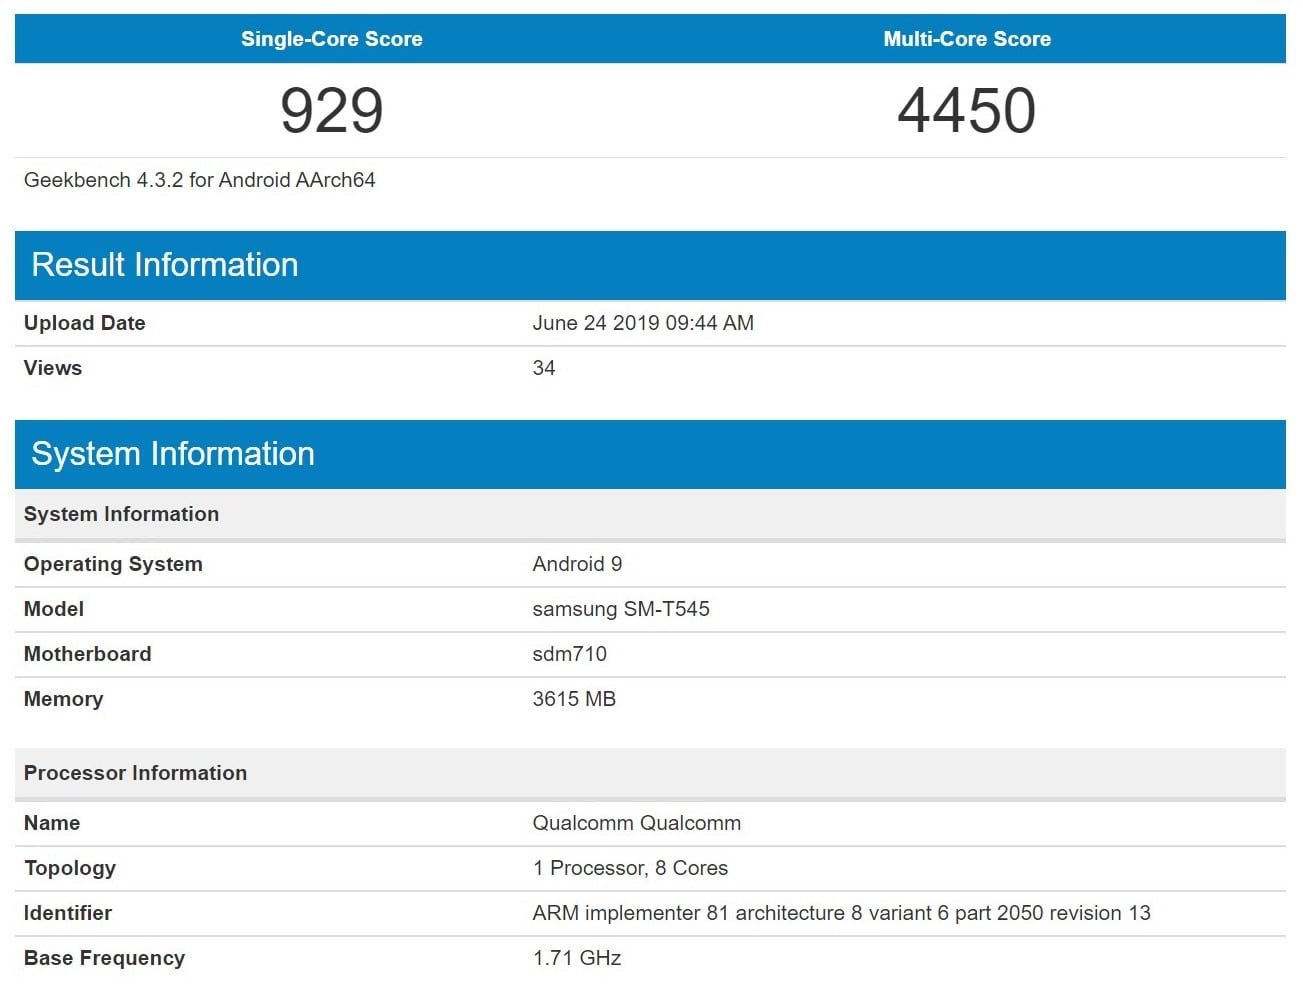Viewport: 1303px width, 990px height.
Task: Click the Views label
Action: [53, 368]
